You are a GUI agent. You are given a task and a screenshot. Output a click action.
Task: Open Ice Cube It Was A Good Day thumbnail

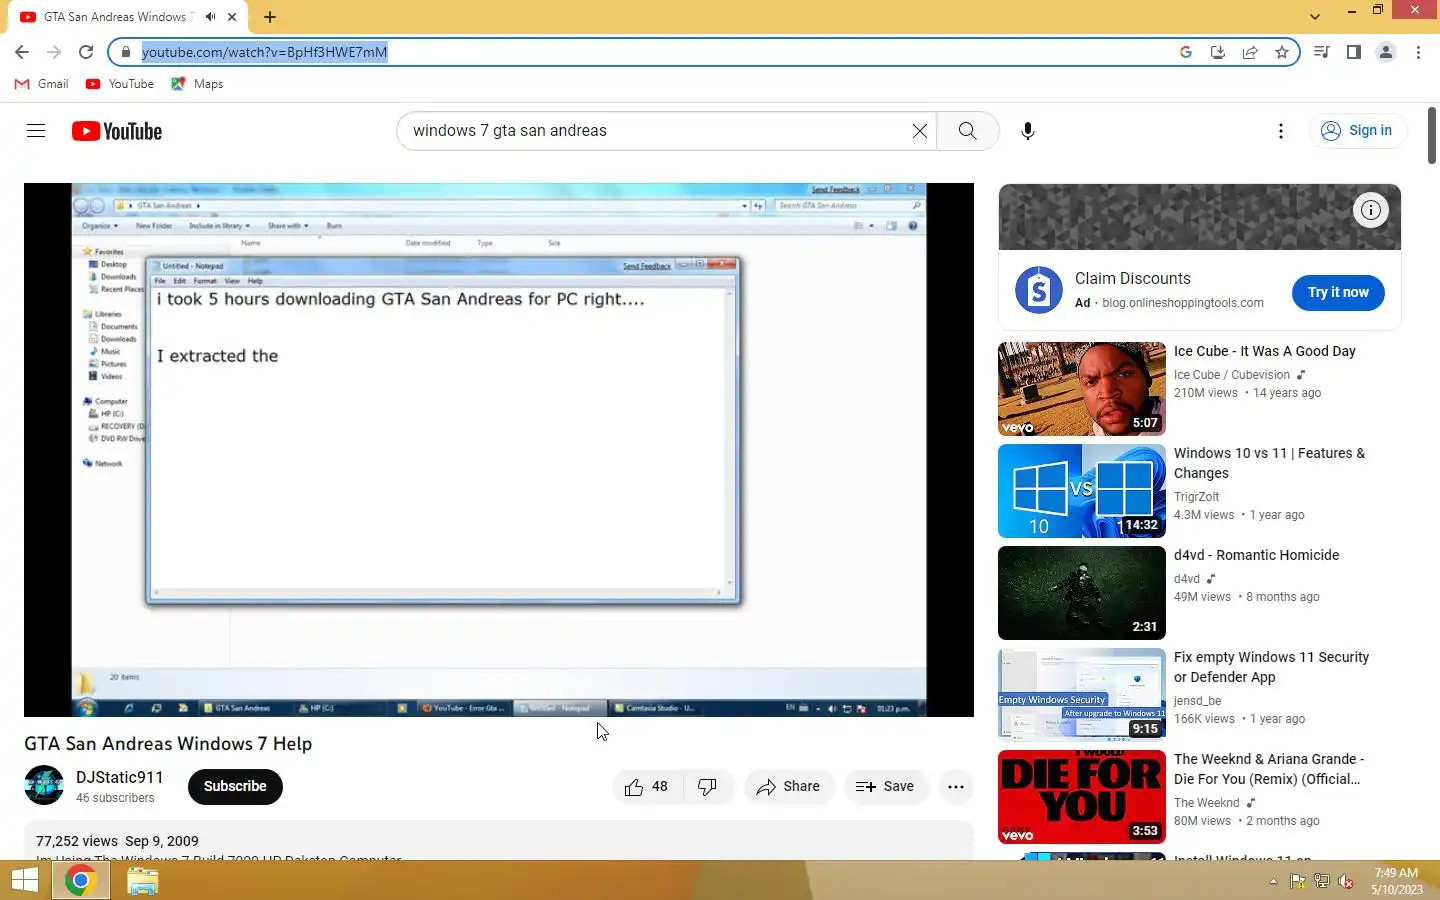pos(1082,389)
